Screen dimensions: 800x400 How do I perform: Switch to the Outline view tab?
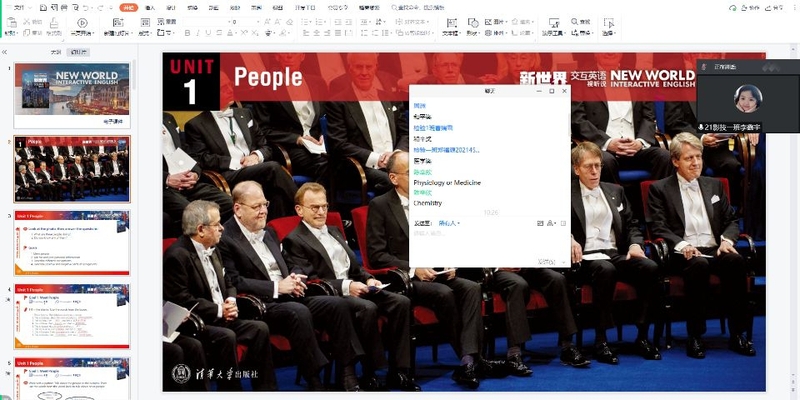pyautogui.click(x=56, y=52)
